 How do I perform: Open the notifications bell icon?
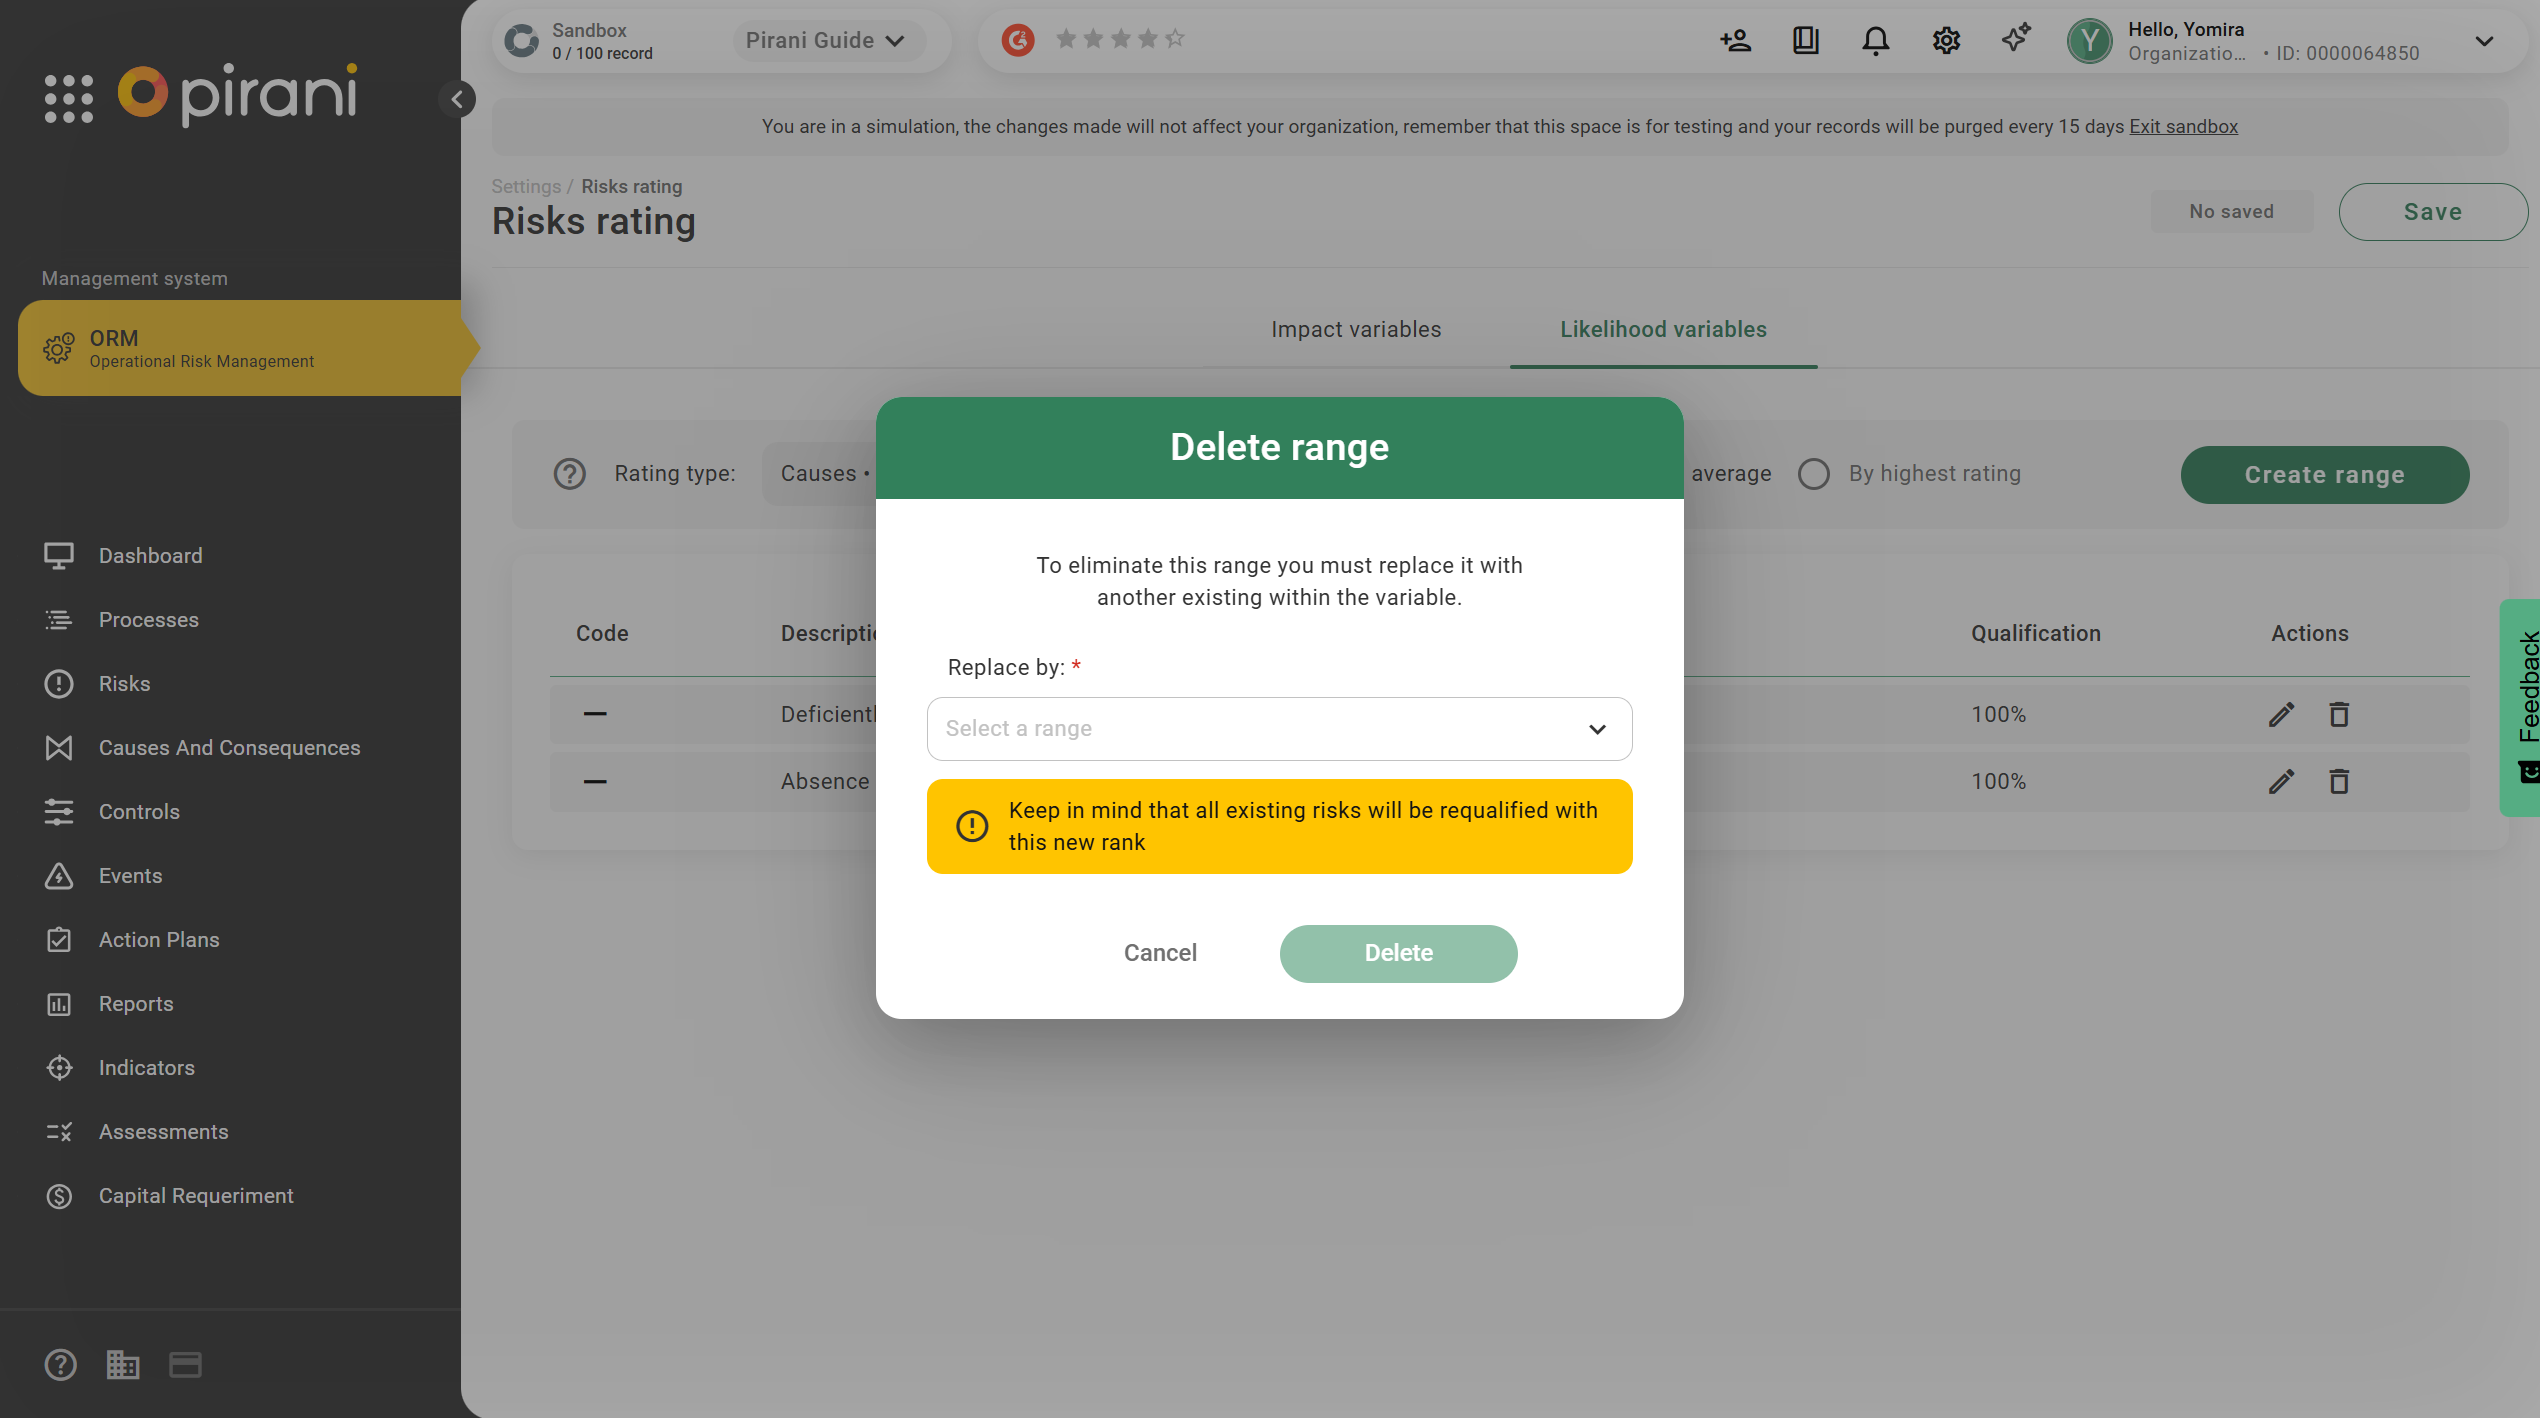[x=1875, y=41]
